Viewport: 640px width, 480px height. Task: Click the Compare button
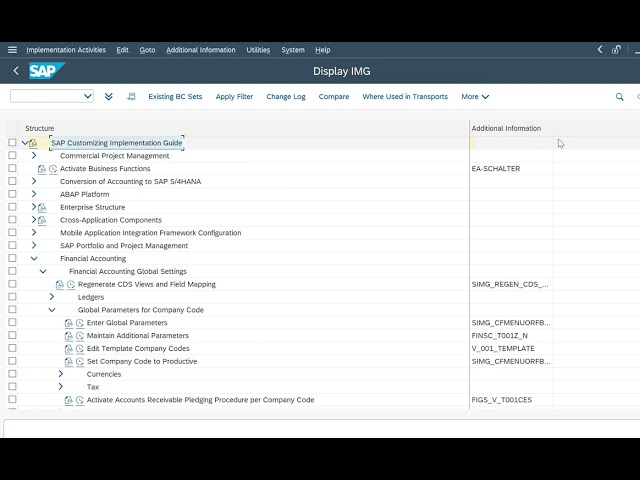click(334, 97)
